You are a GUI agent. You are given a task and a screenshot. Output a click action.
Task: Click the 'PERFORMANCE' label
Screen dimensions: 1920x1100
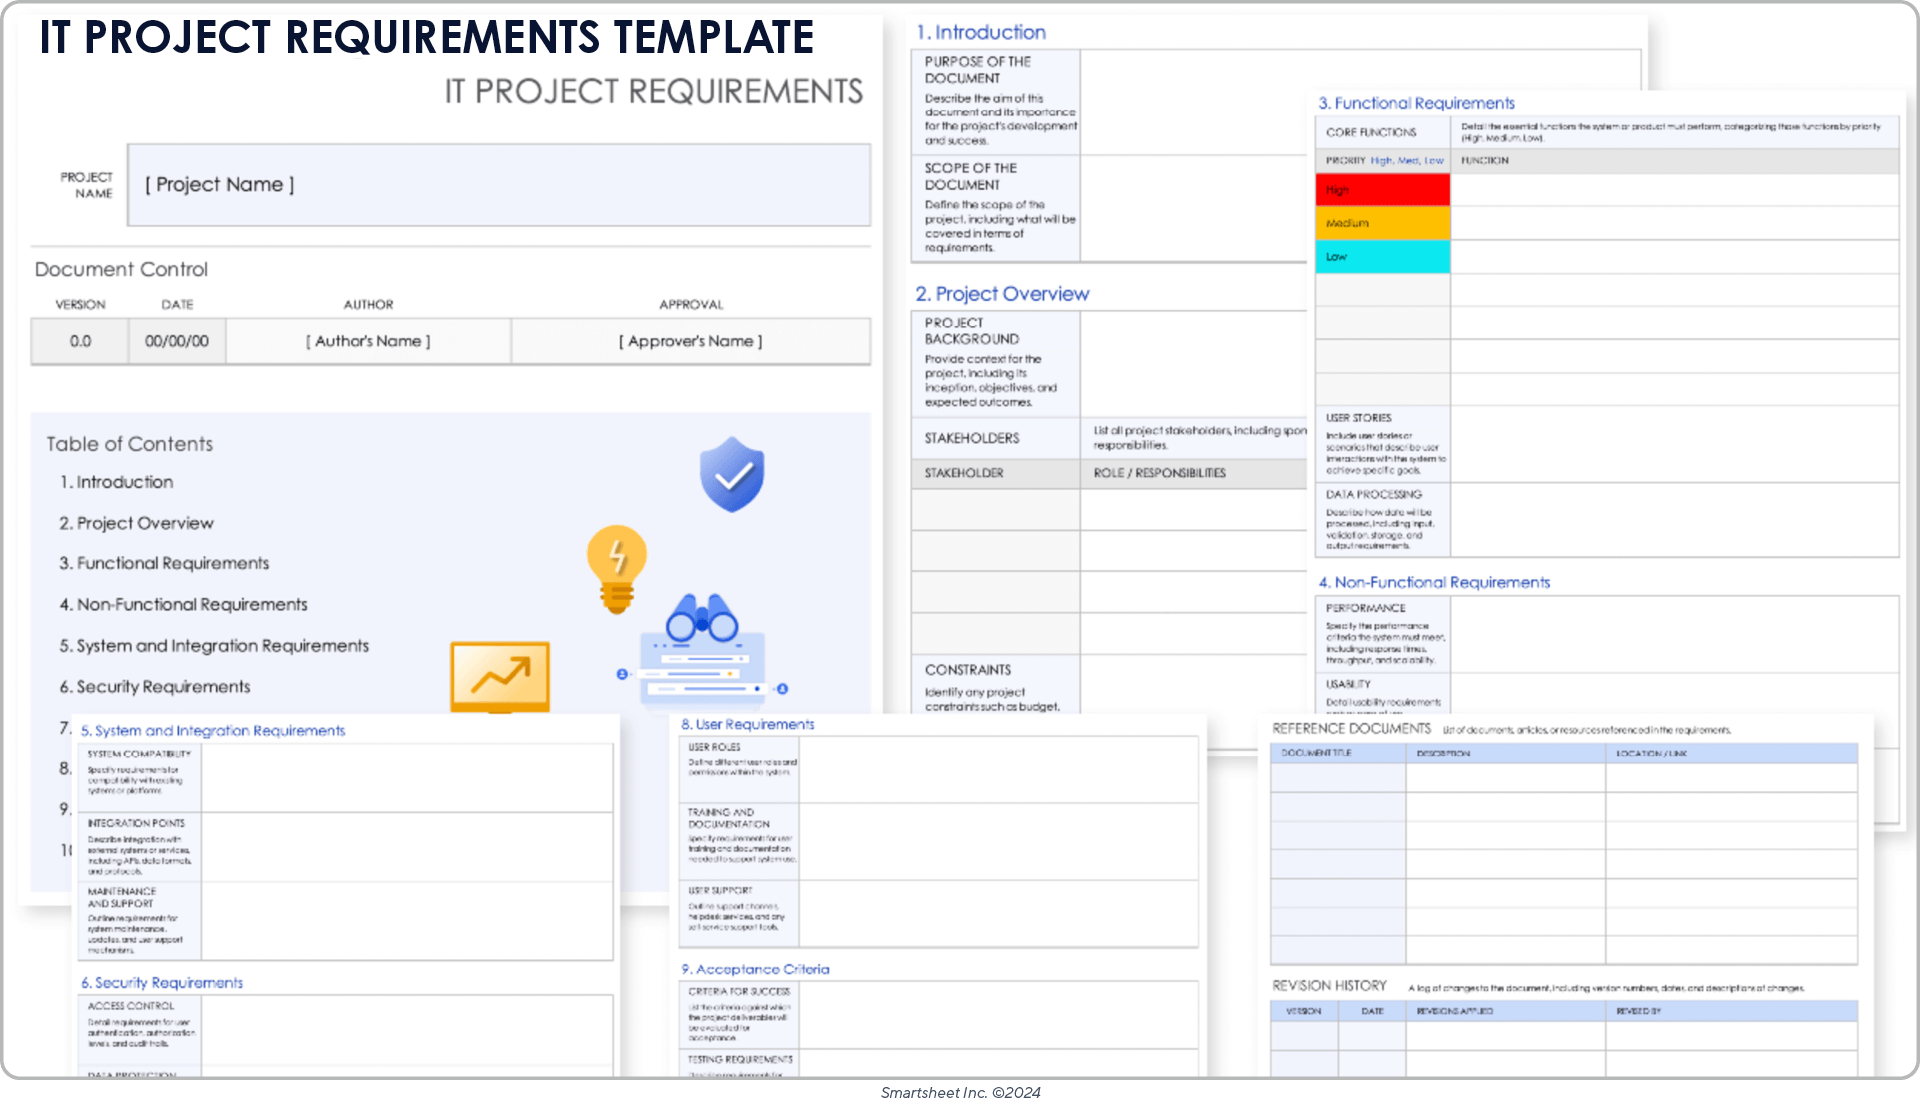[1366, 608]
